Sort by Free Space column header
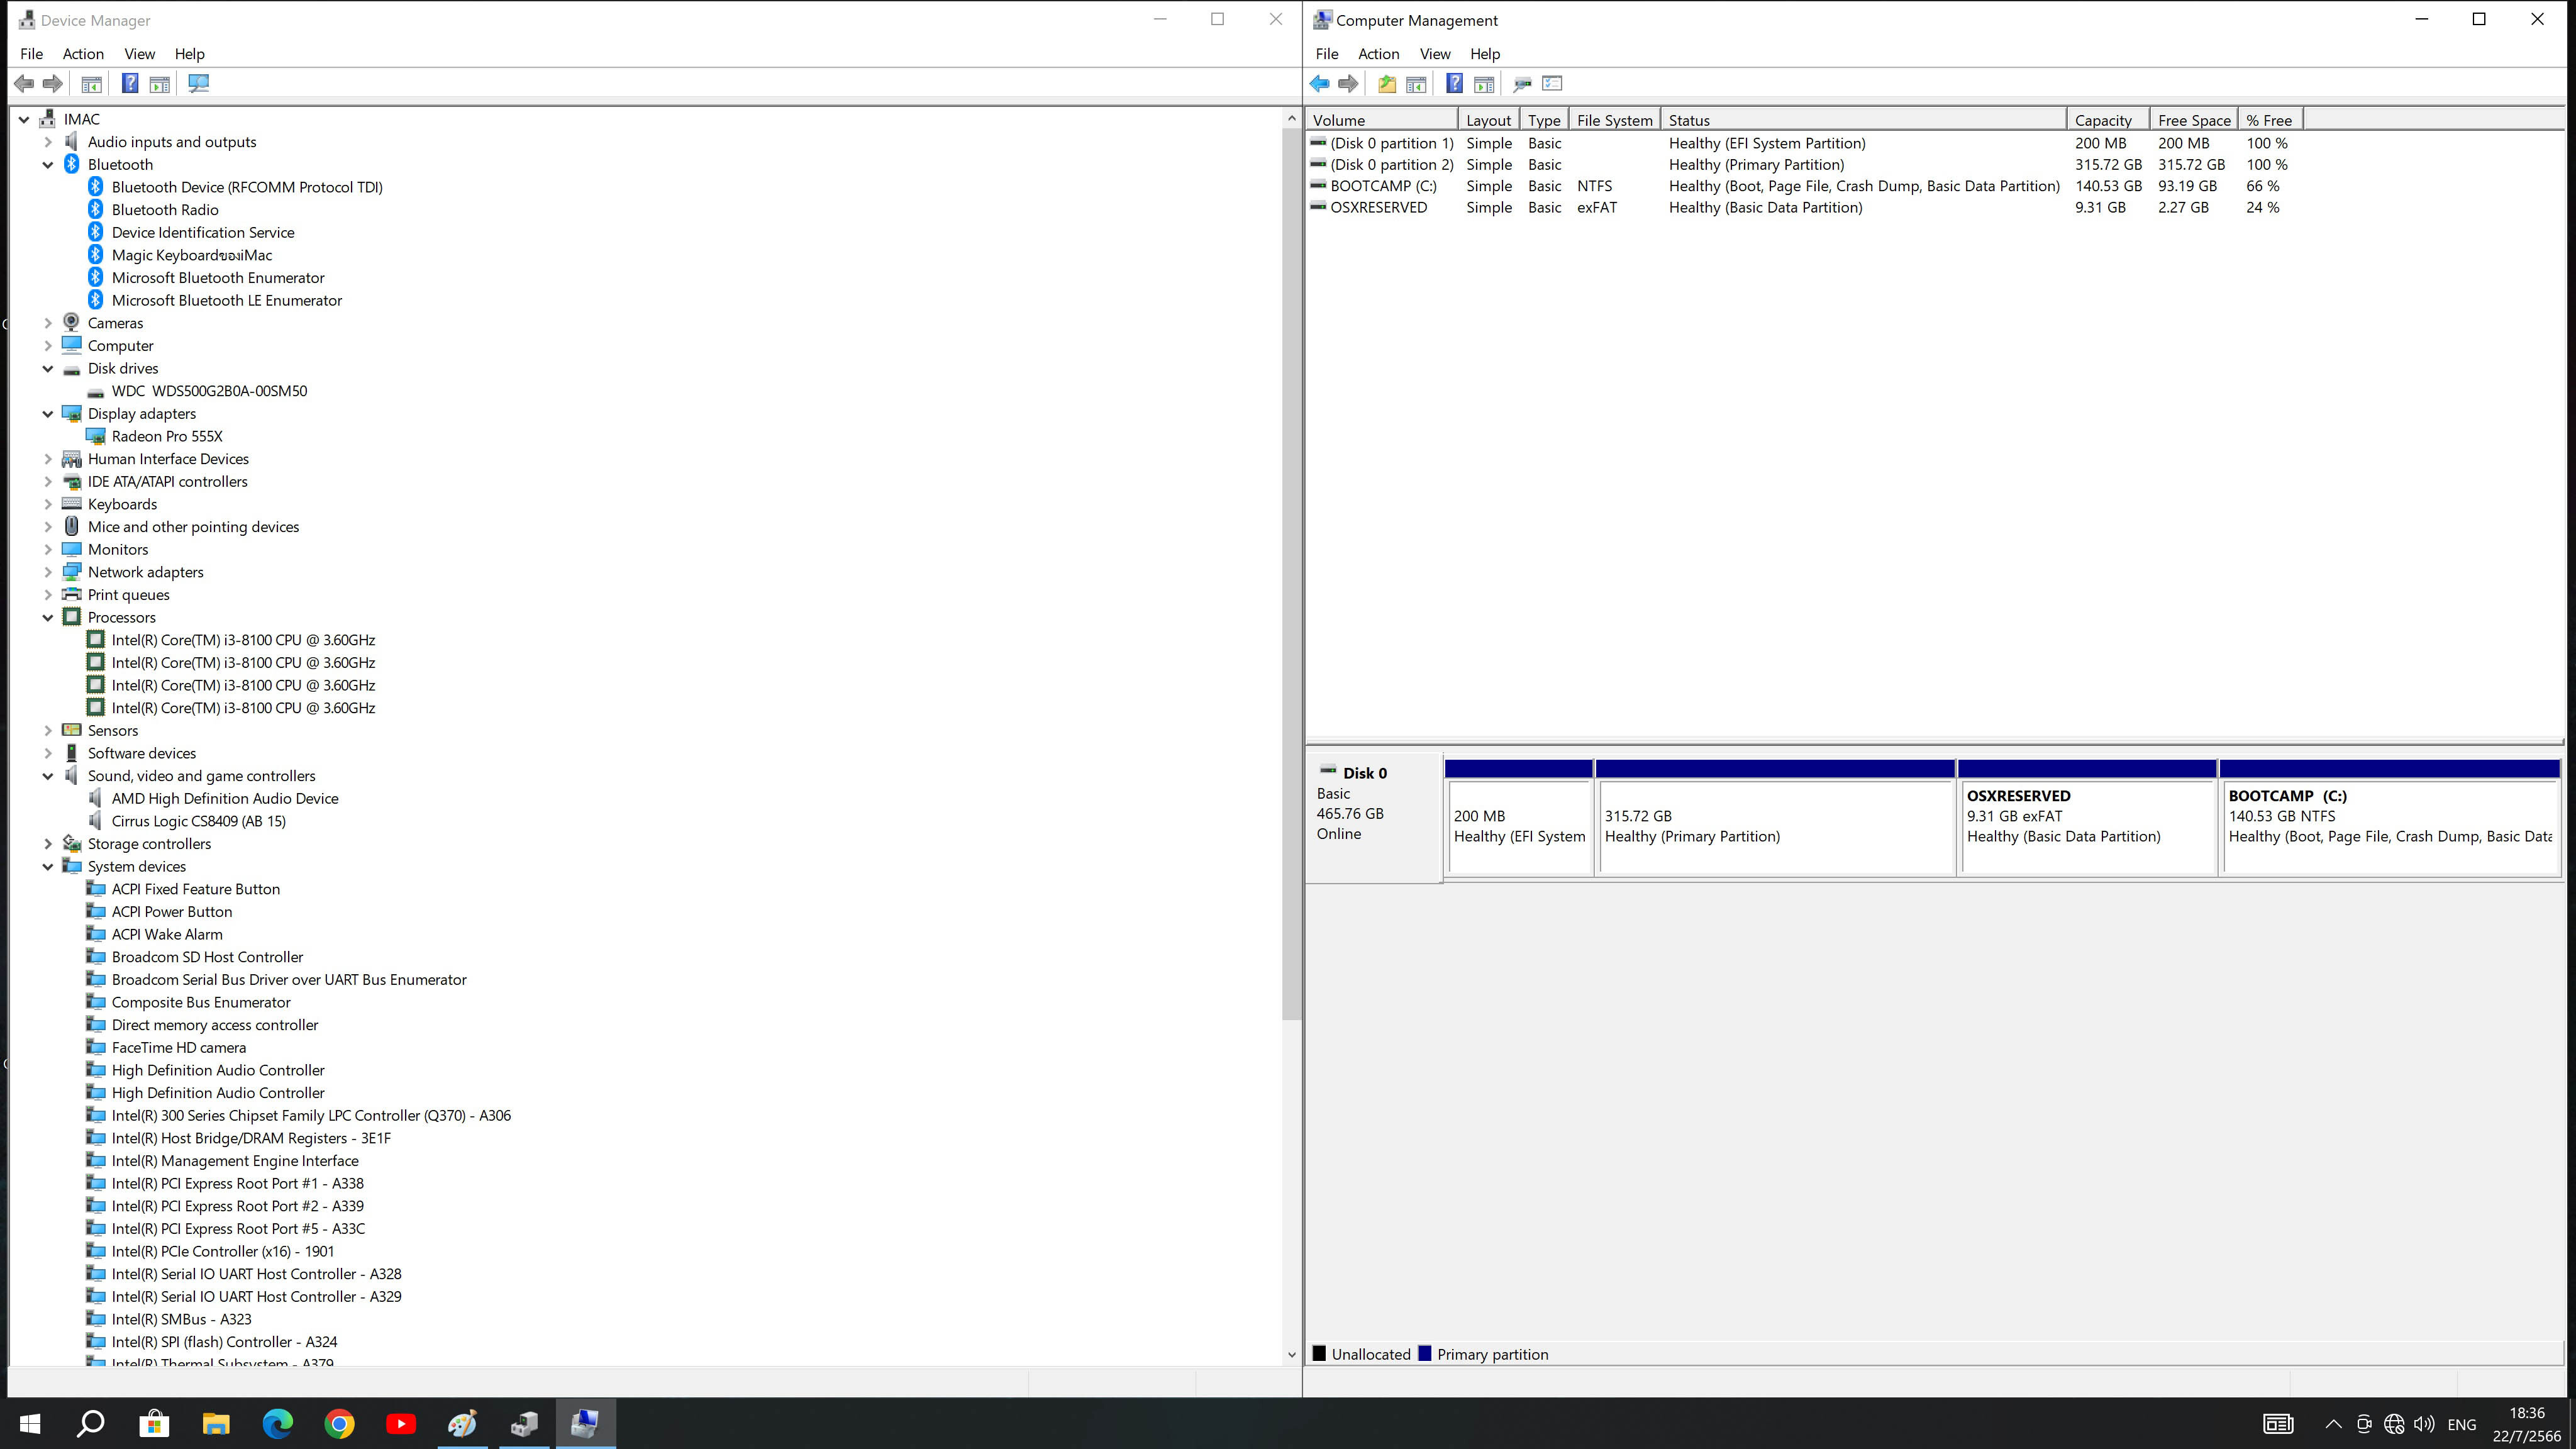Screen dimensions: 2576x1449 [x=2194, y=120]
